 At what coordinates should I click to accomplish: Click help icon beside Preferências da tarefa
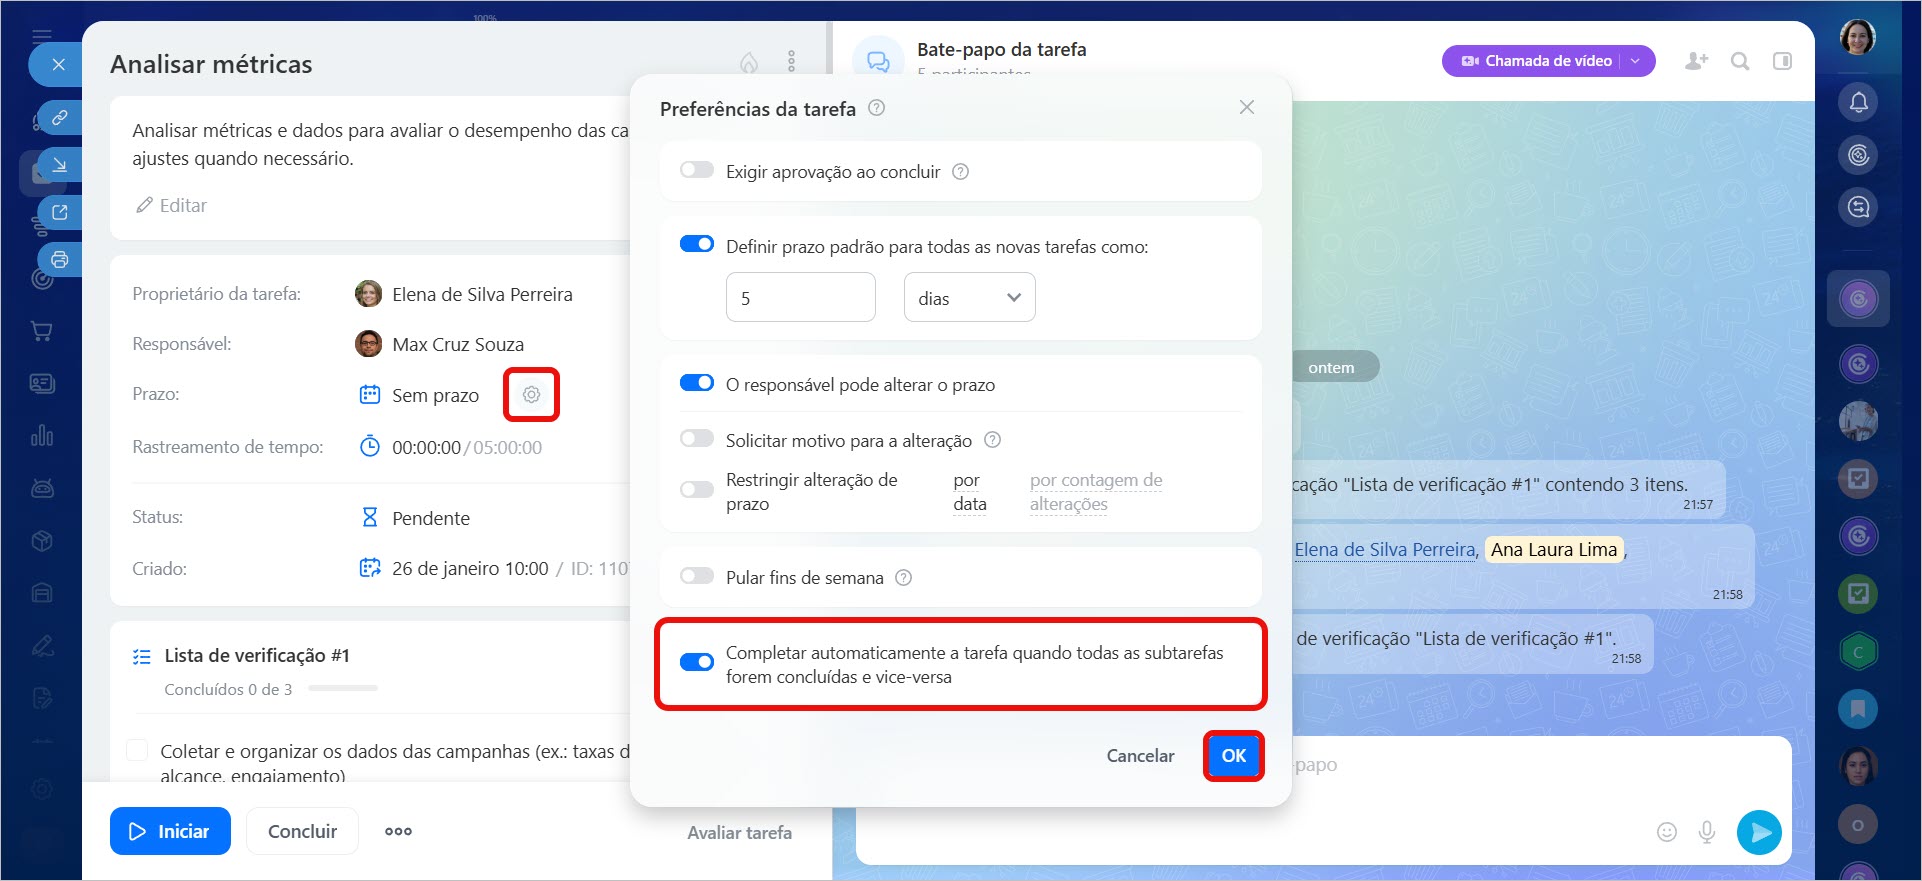point(876,108)
